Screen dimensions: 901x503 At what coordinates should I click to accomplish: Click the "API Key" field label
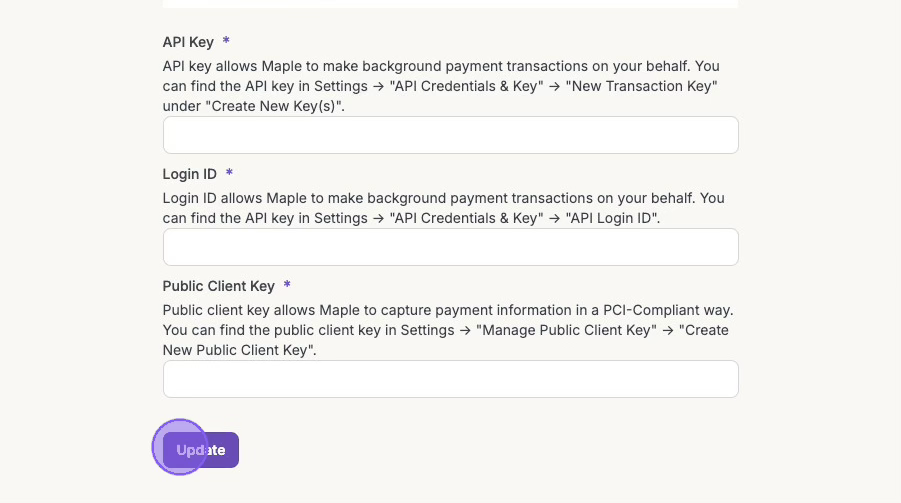[x=188, y=42]
